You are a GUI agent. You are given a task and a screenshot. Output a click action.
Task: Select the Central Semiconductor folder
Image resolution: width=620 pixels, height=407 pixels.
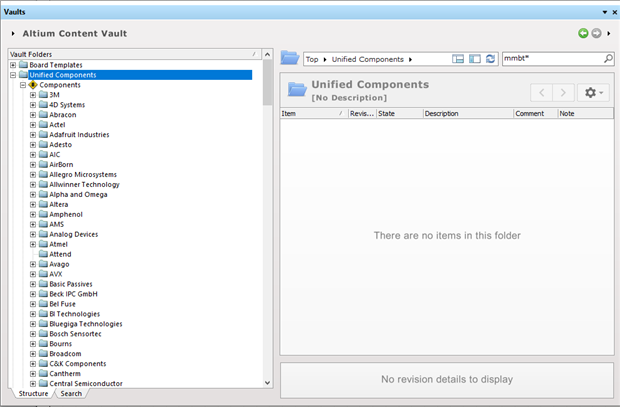(86, 384)
